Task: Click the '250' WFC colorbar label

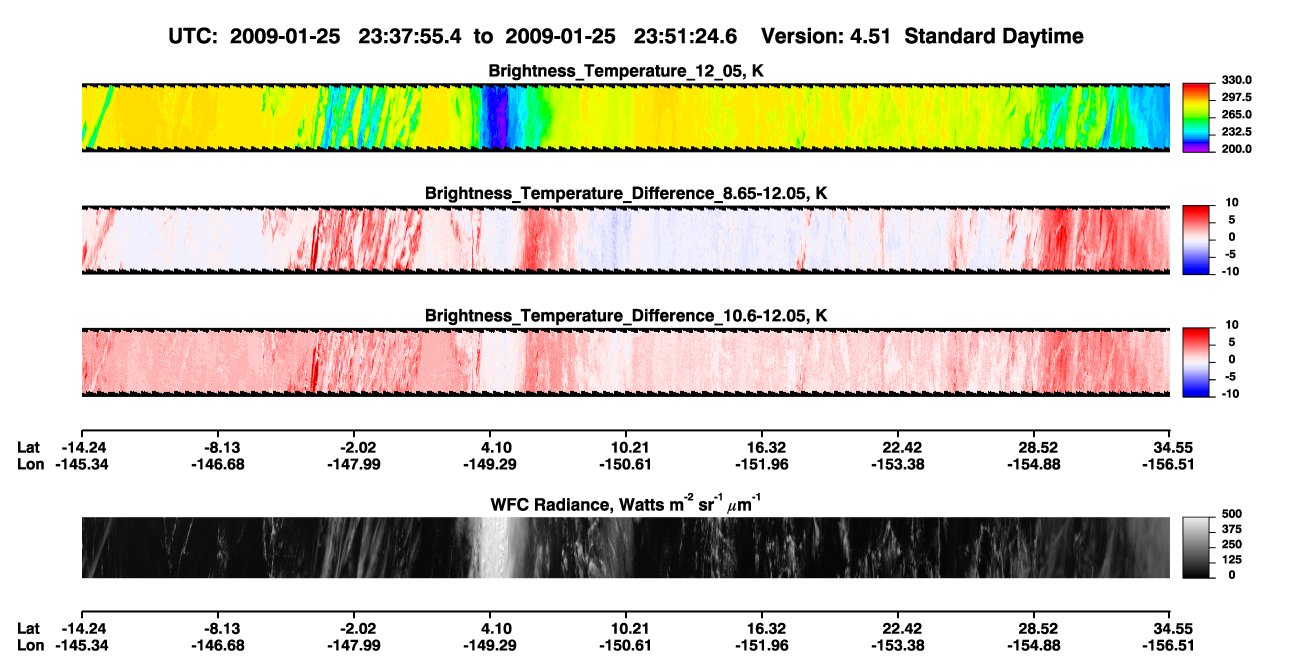Action: tap(1232, 543)
